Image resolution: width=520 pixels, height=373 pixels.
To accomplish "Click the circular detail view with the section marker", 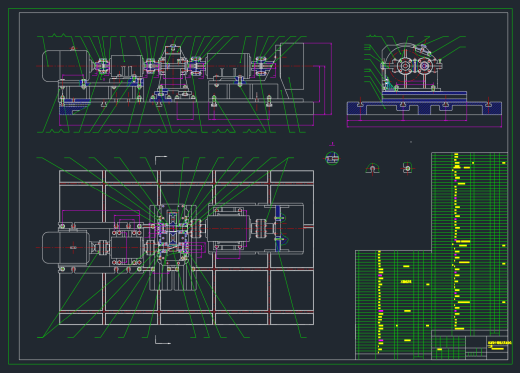I will tap(332, 158).
